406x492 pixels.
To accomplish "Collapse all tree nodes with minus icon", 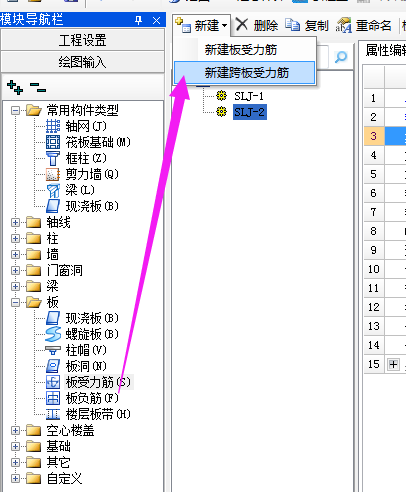I will click(38, 88).
